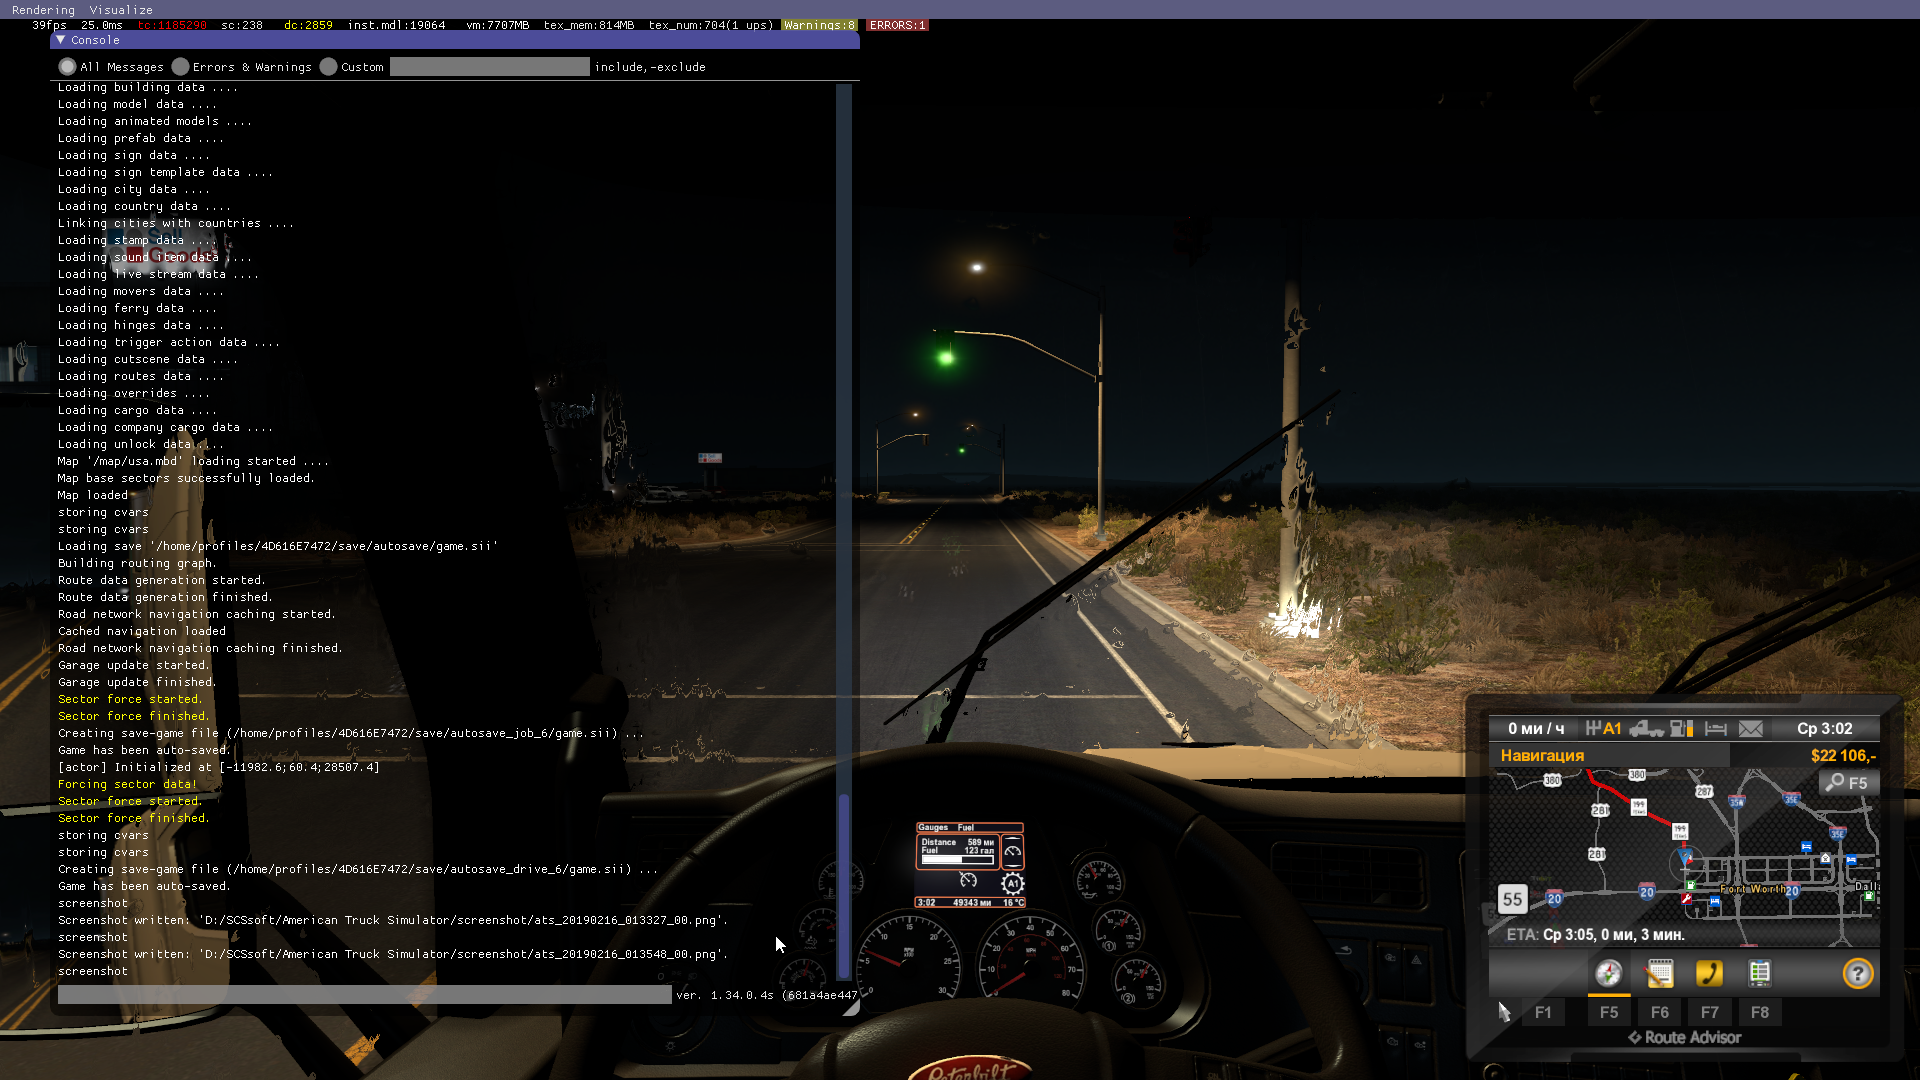The height and width of the screenshot is (1080, 1920).
Task: Click the rest bed status icon
Action: 1716,729
